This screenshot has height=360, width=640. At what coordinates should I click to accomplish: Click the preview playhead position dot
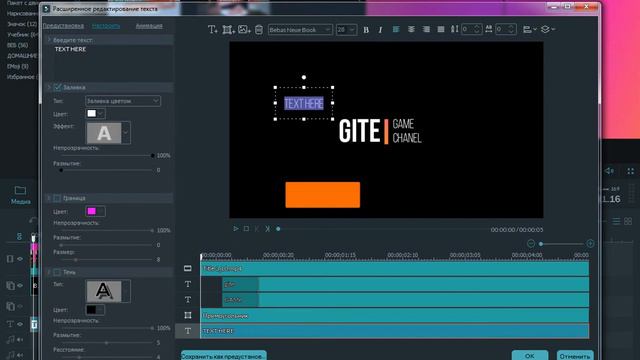[278, 229]
